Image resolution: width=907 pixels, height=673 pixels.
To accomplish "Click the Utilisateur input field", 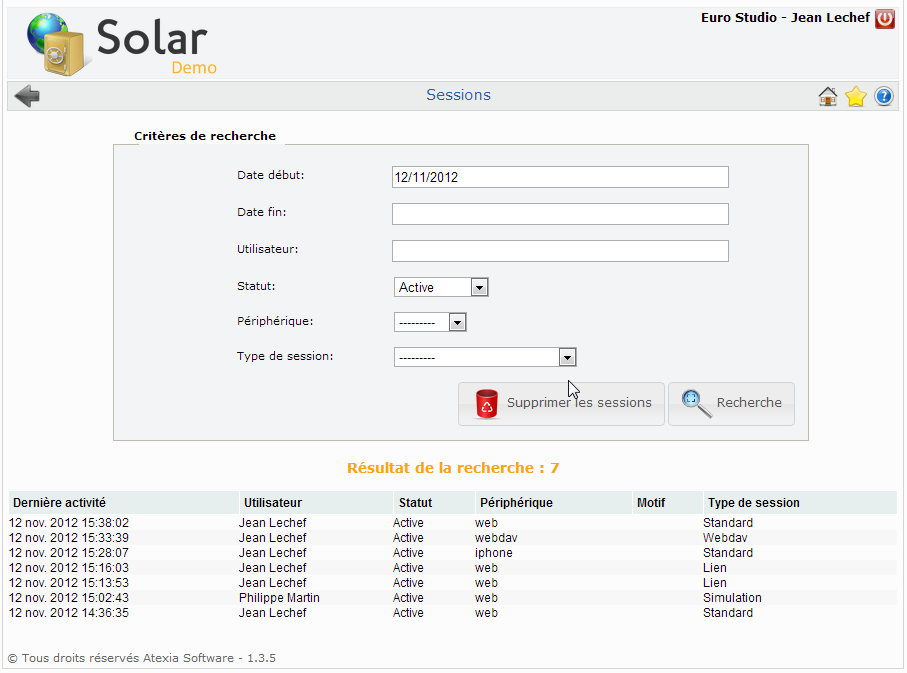I will [560, 251].
